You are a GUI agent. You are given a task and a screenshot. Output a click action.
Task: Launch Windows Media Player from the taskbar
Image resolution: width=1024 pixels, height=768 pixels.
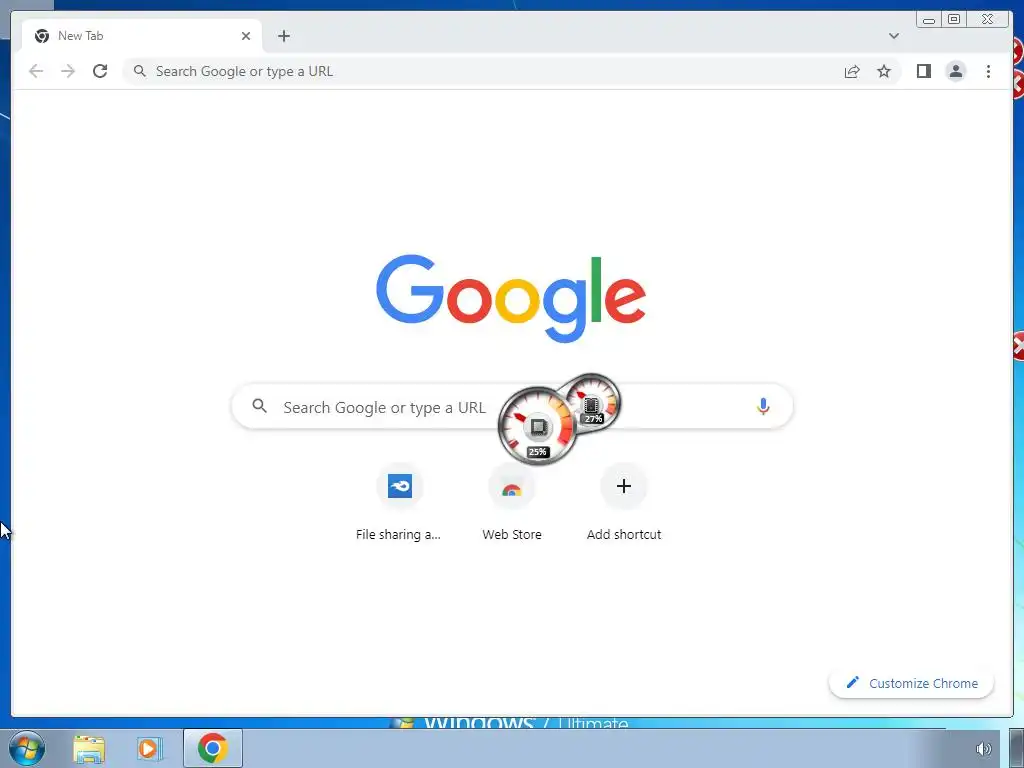(x=150, y=748)
